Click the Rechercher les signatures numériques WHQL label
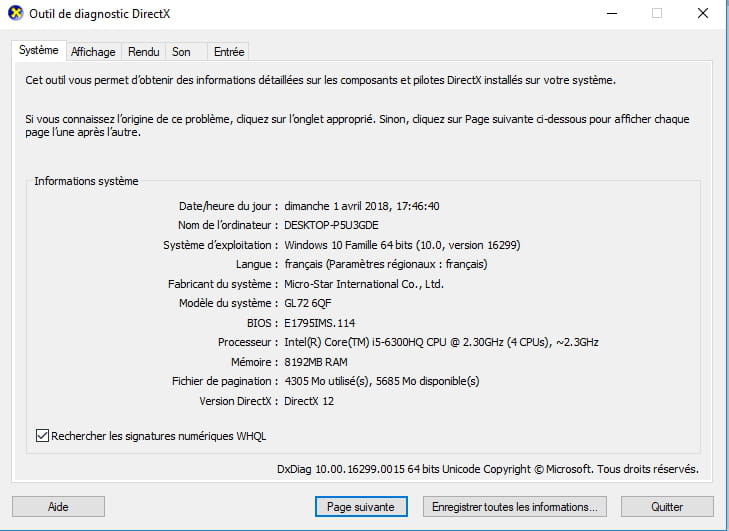 point(159,436)
